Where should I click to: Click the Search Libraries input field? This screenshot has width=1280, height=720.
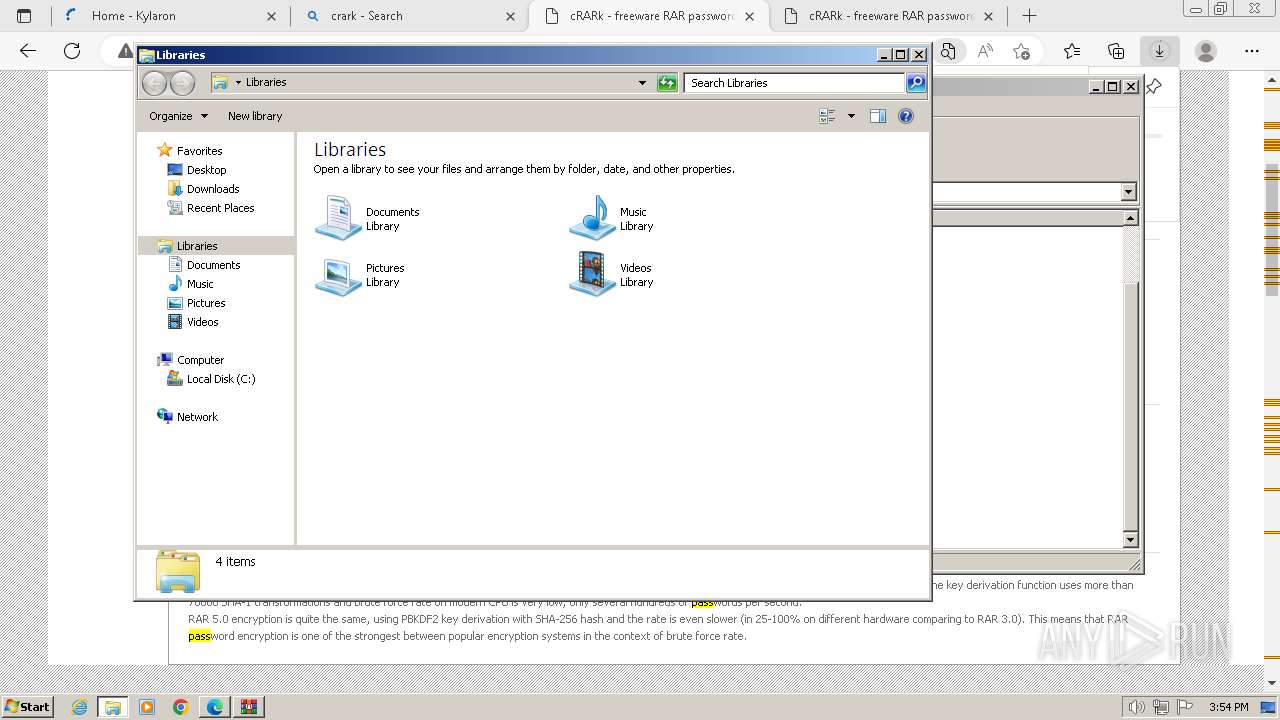pos(796,83)
